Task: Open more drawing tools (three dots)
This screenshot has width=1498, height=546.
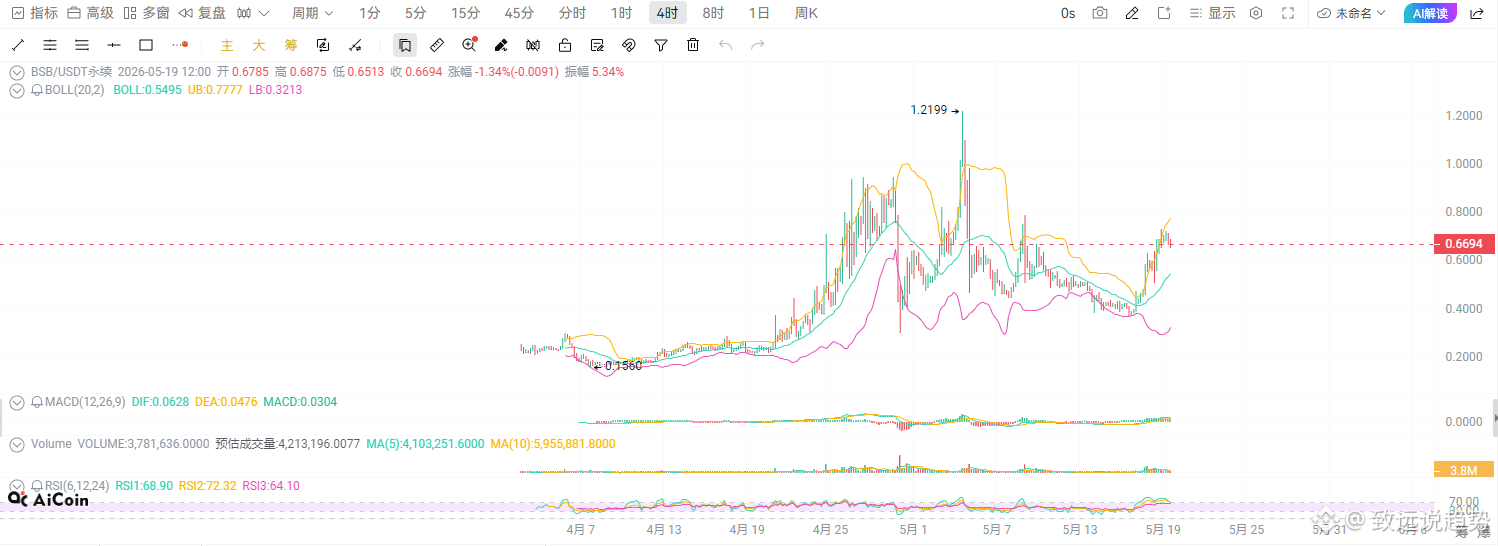Action: point(179,45)
